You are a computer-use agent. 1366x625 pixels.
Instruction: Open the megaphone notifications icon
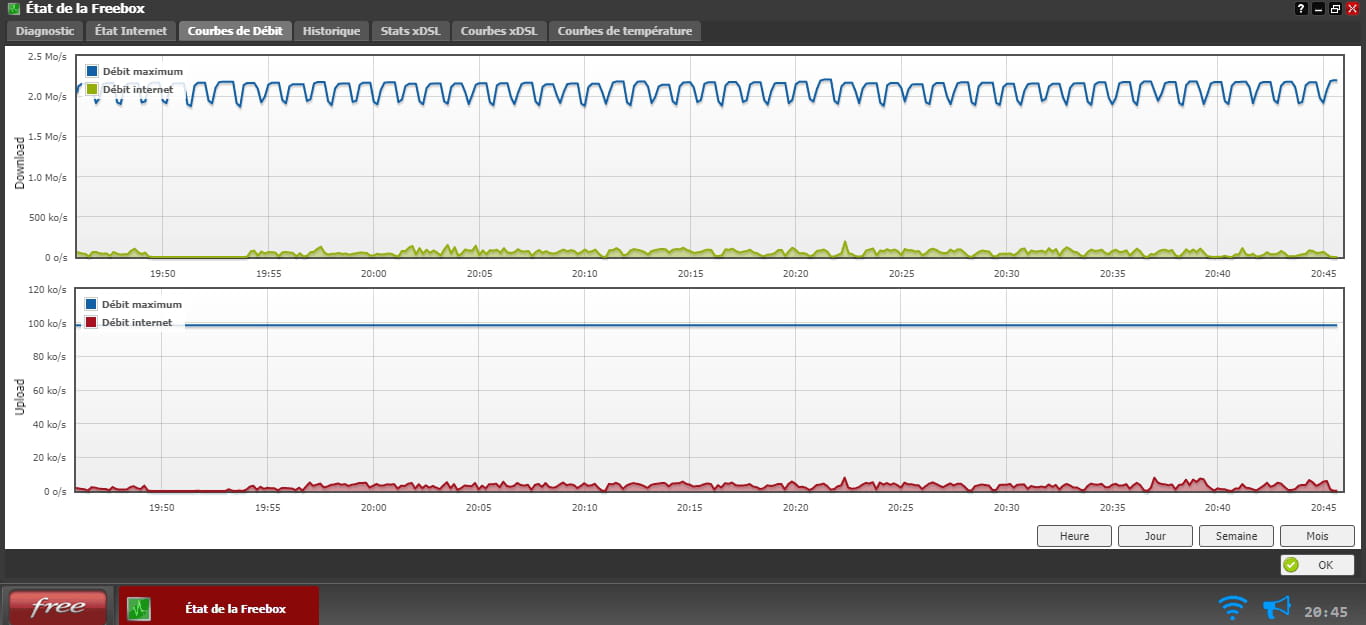pyautogui.click(x=1277, y=607)
